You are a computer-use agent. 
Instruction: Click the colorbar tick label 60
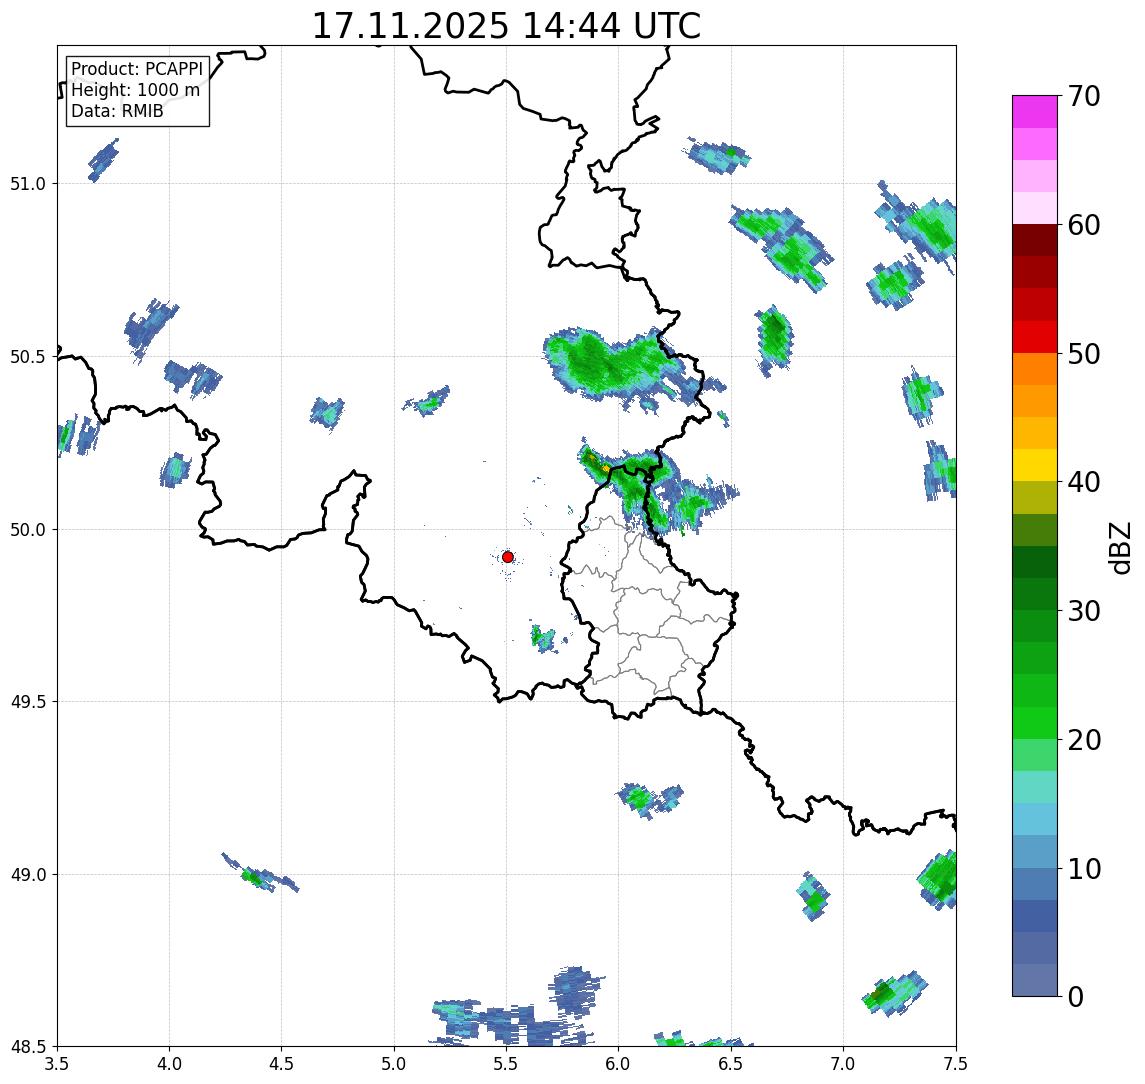[x=1084, y=225]
